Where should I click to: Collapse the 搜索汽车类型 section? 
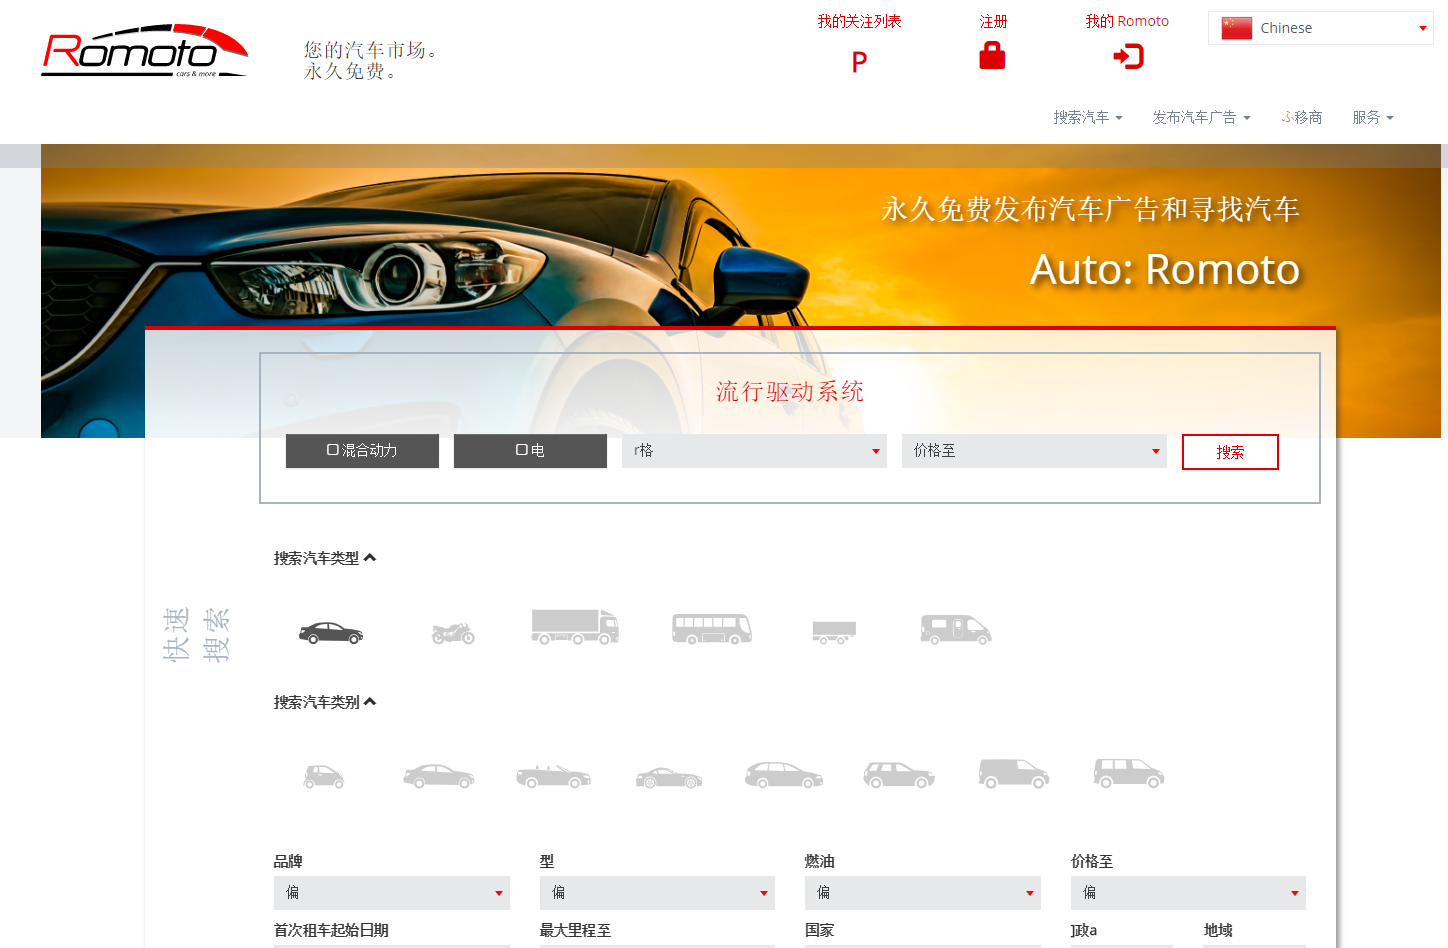pyautogui.click(x=325, y=558)
